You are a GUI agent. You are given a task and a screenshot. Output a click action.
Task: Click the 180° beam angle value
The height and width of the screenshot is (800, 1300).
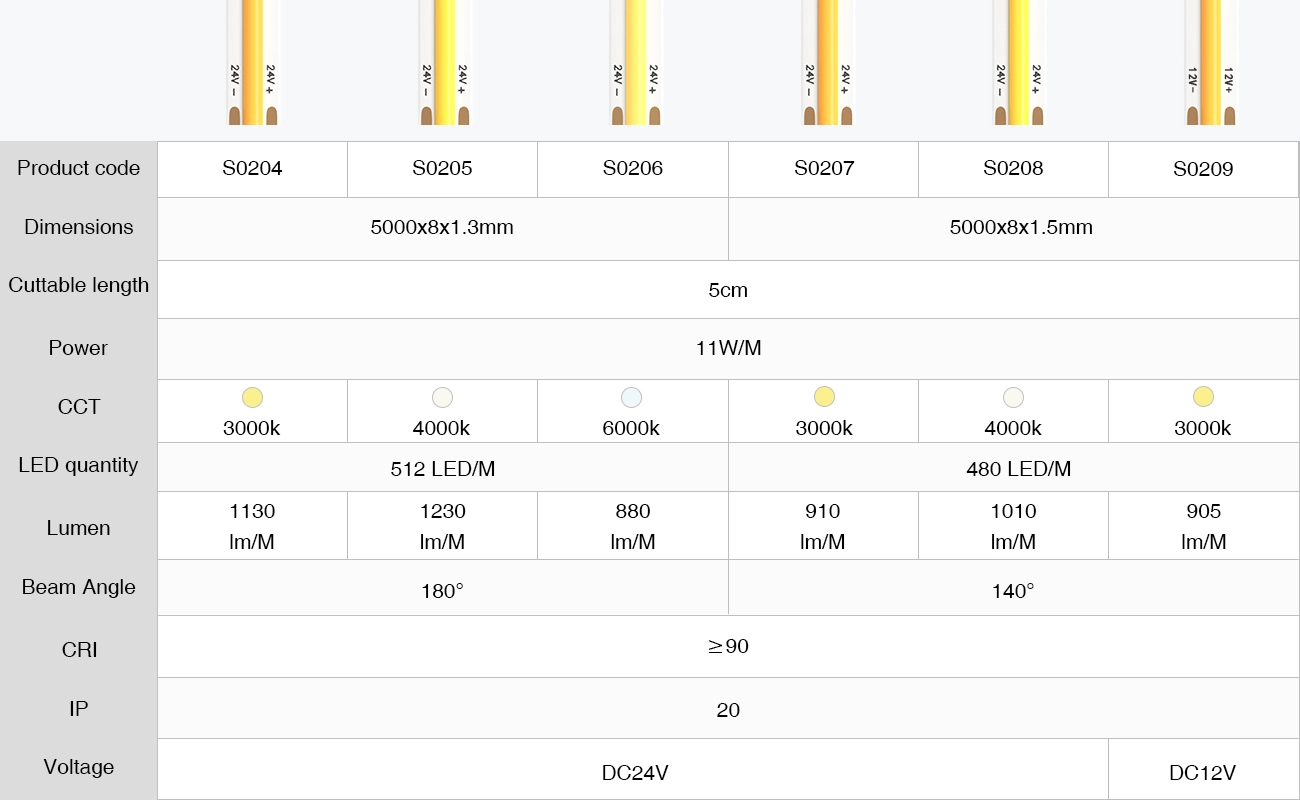442,591
